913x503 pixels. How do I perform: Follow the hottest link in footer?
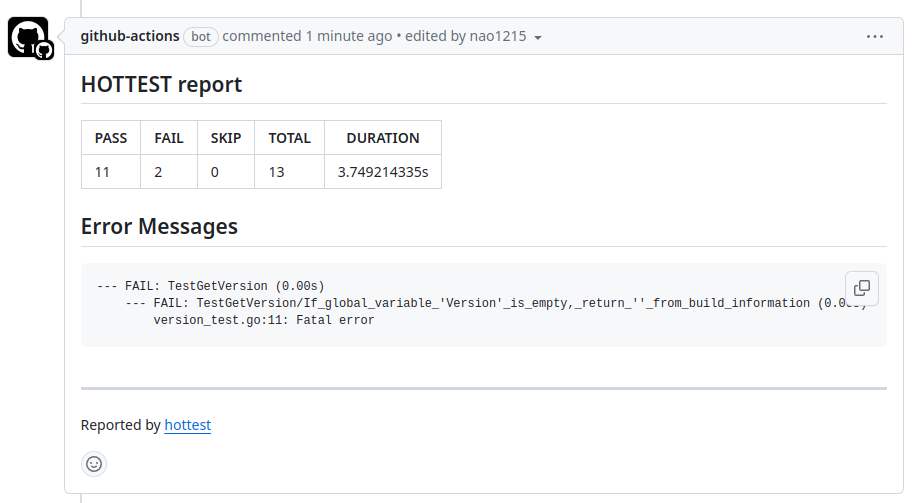tap(188, 425)
